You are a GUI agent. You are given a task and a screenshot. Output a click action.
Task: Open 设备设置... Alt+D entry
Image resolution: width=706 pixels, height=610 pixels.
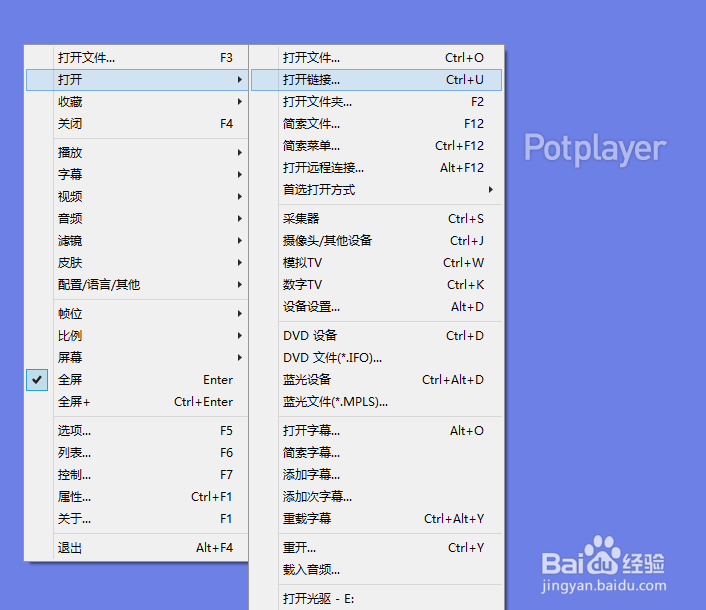(376, 307)
